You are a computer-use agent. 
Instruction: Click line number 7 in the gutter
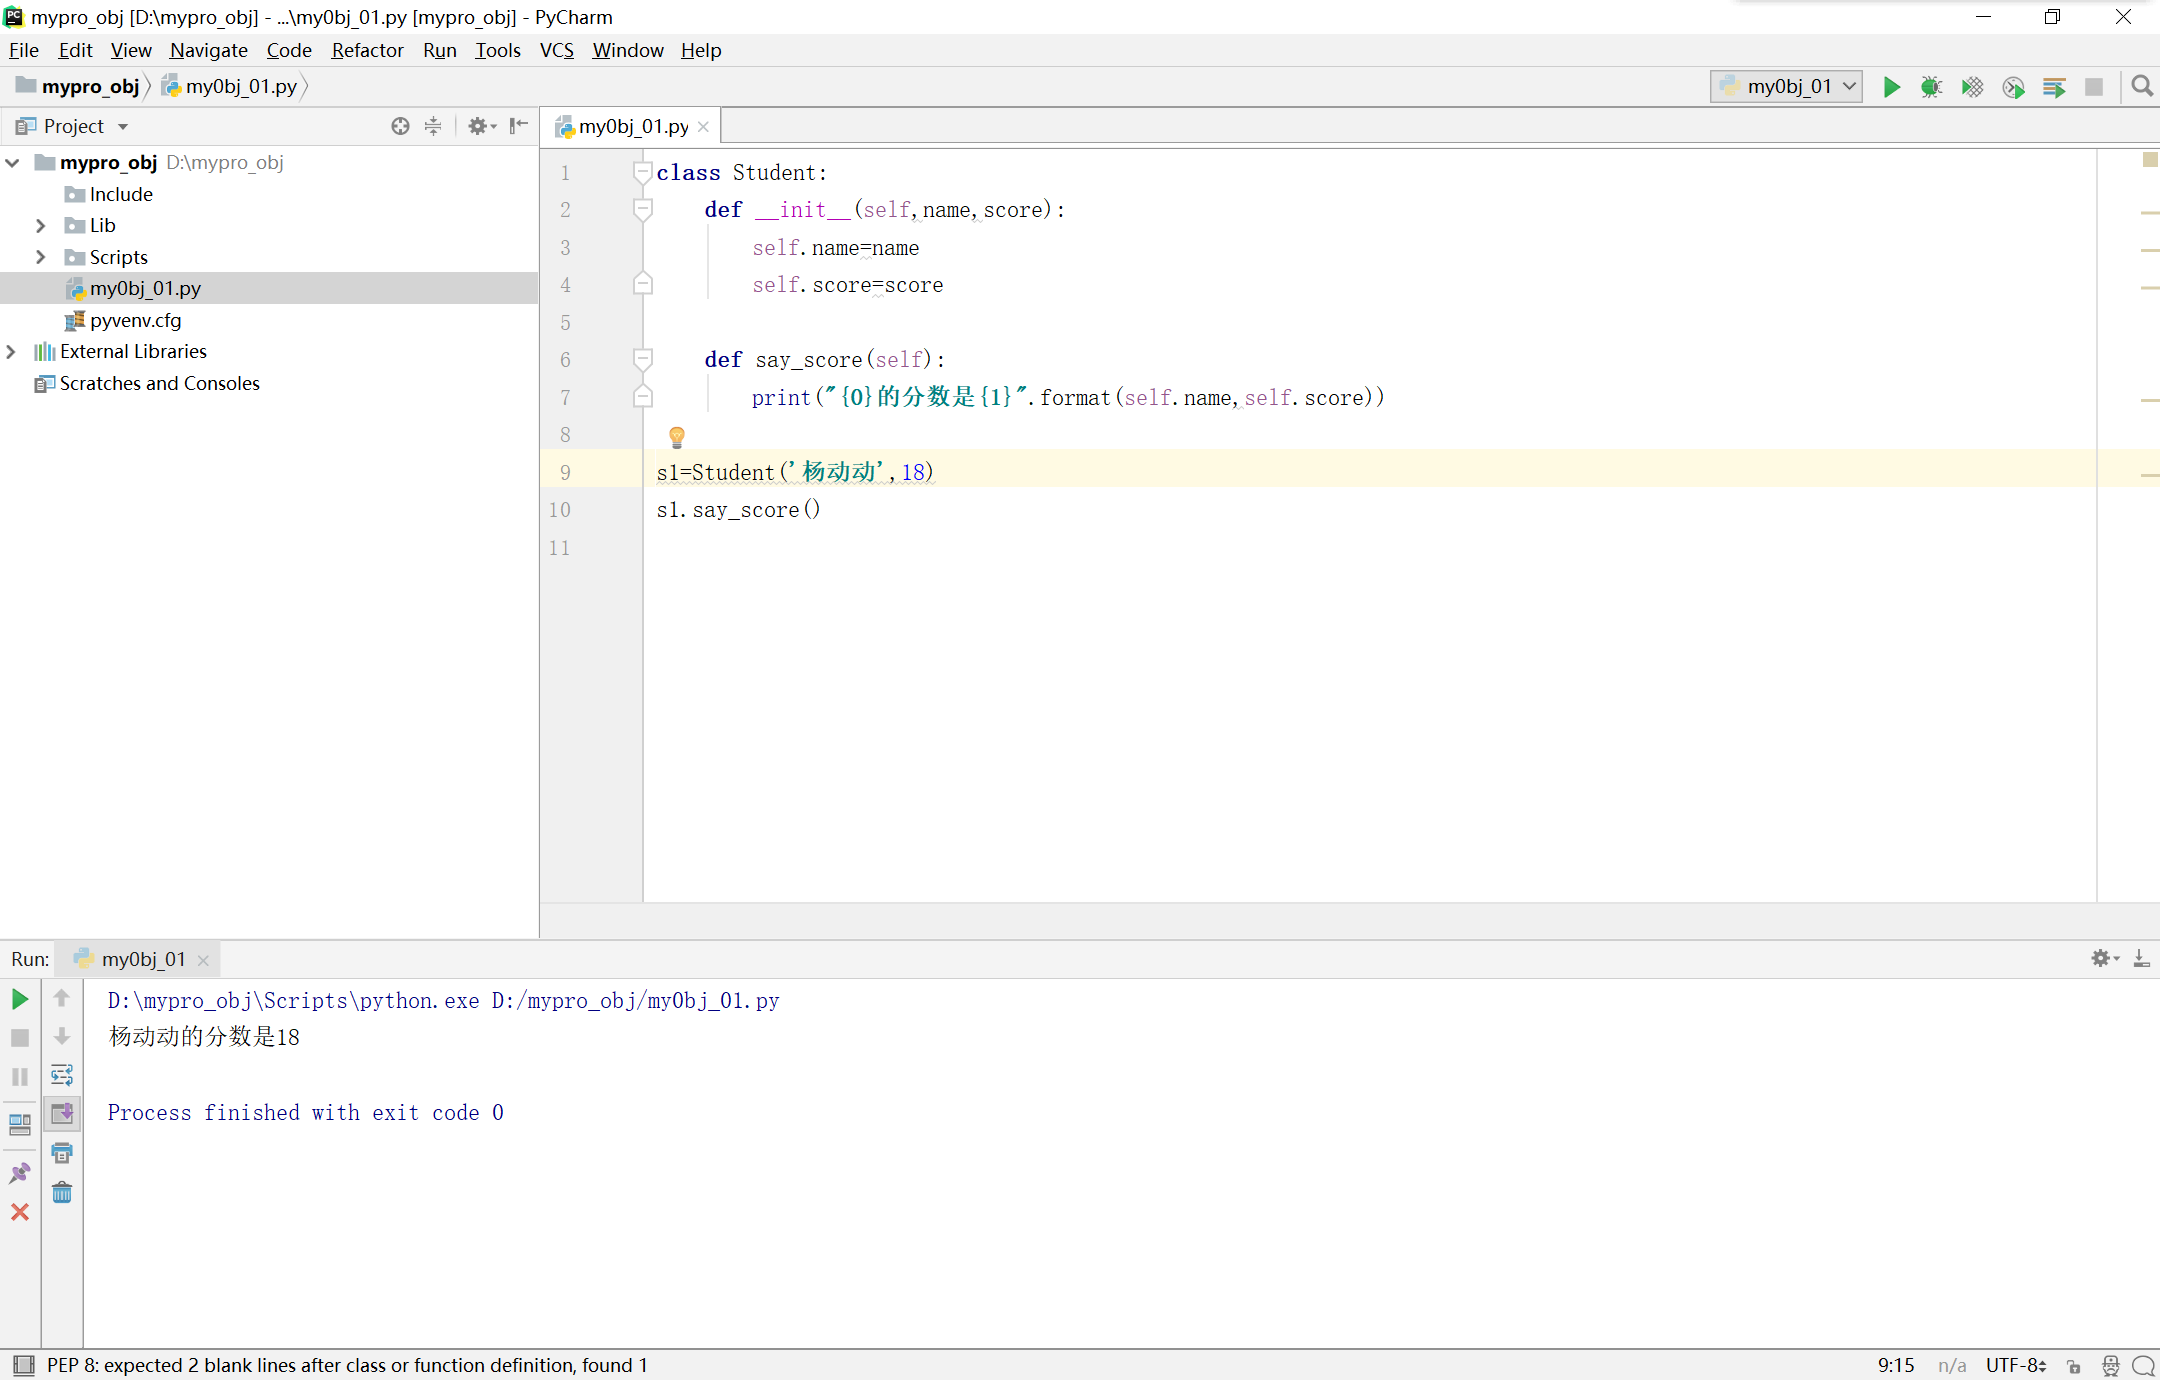565,398
